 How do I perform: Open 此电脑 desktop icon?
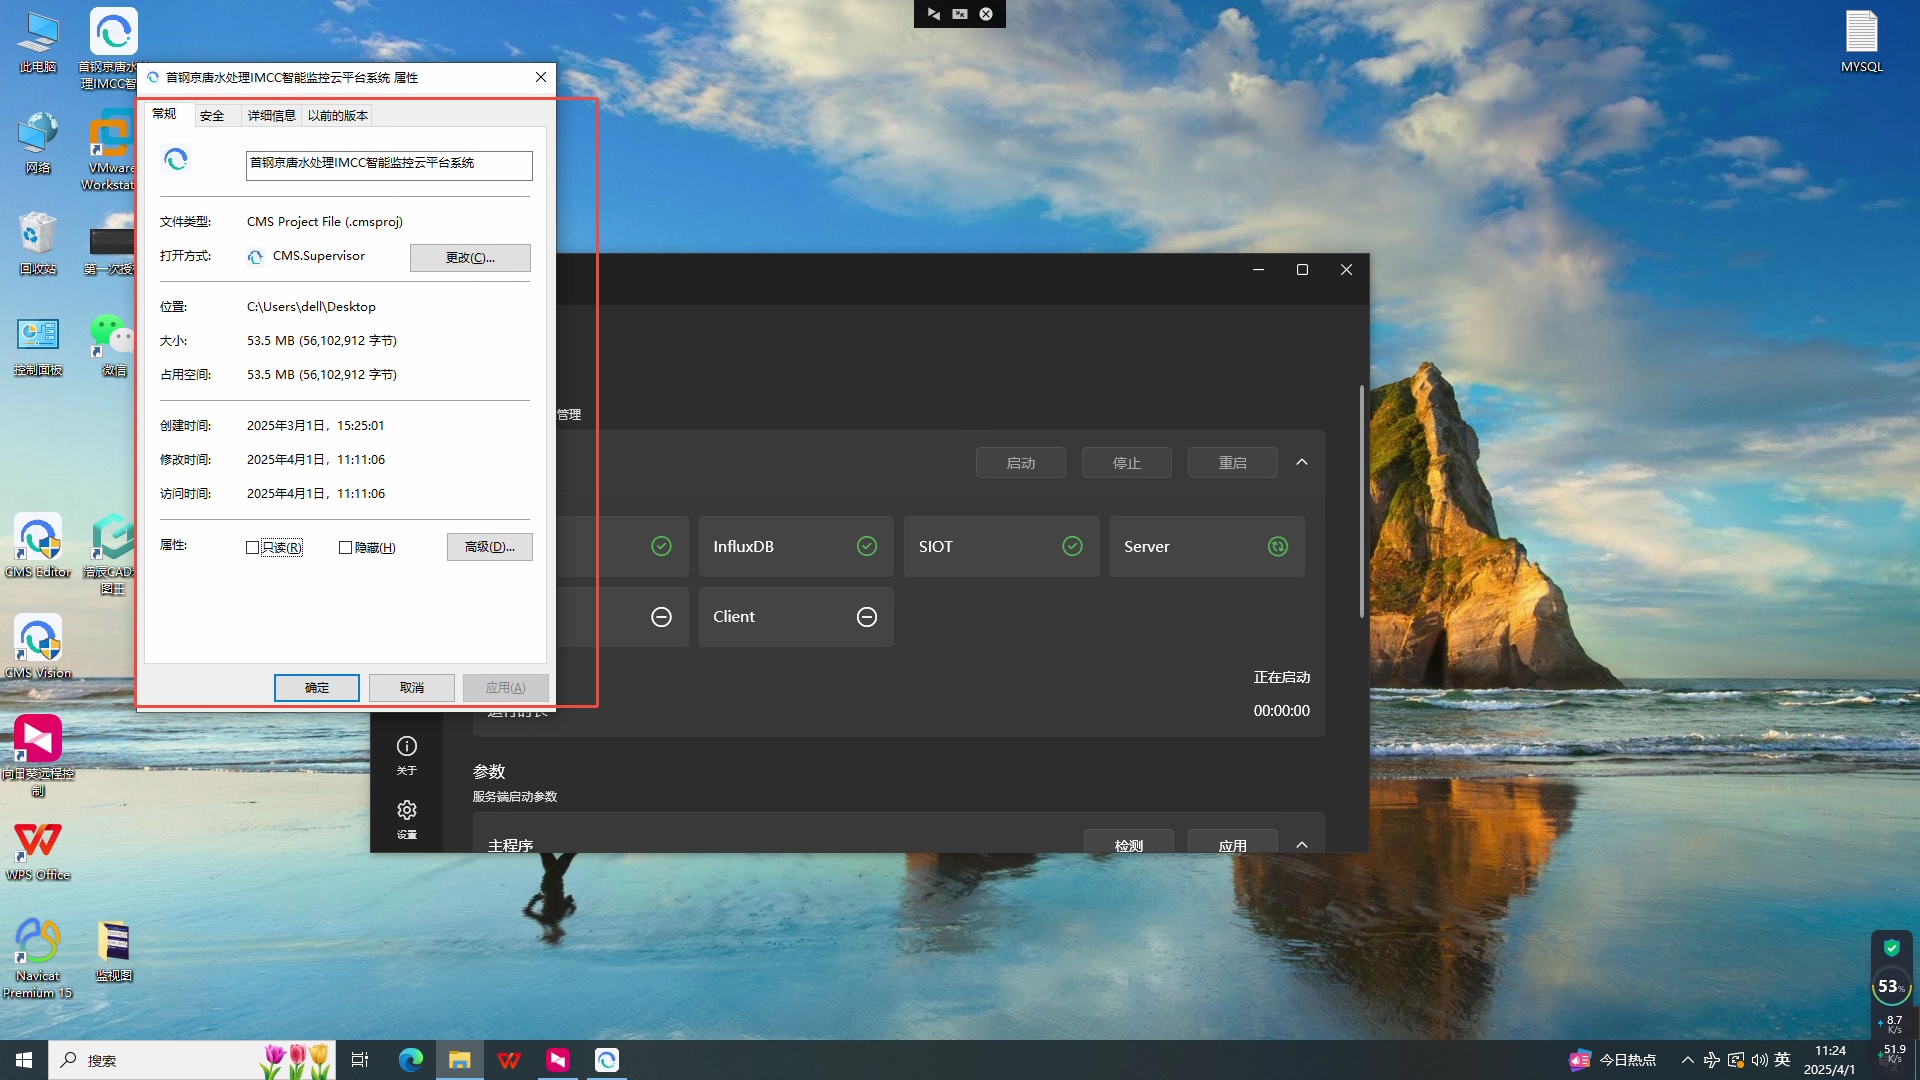pos(38,42)
